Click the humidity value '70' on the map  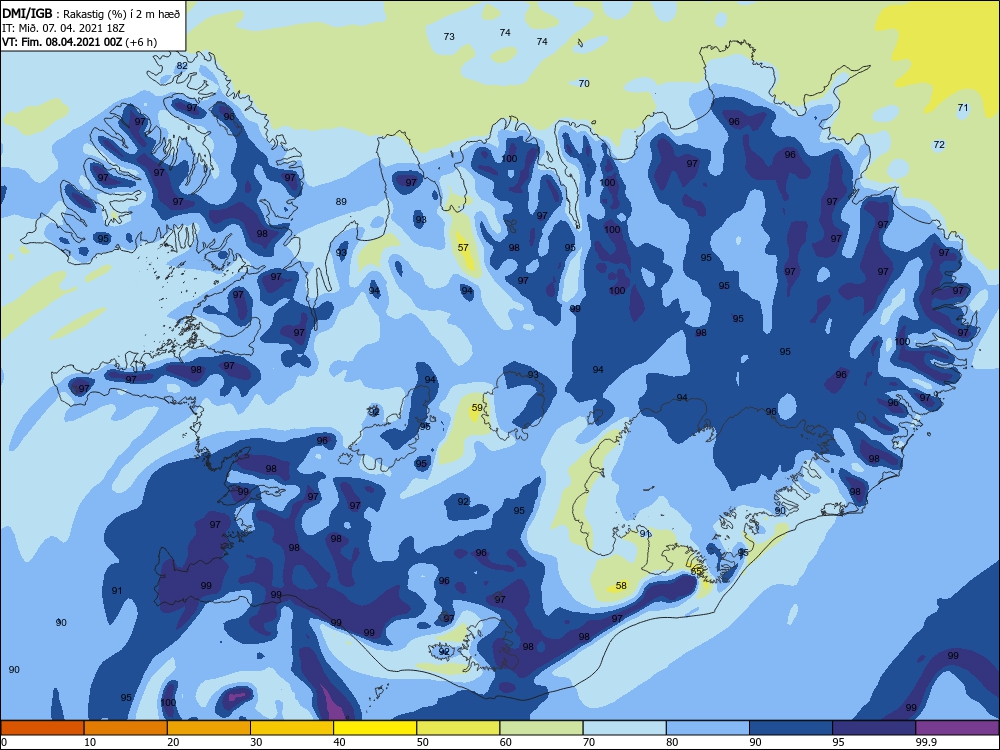click(584, 84)
